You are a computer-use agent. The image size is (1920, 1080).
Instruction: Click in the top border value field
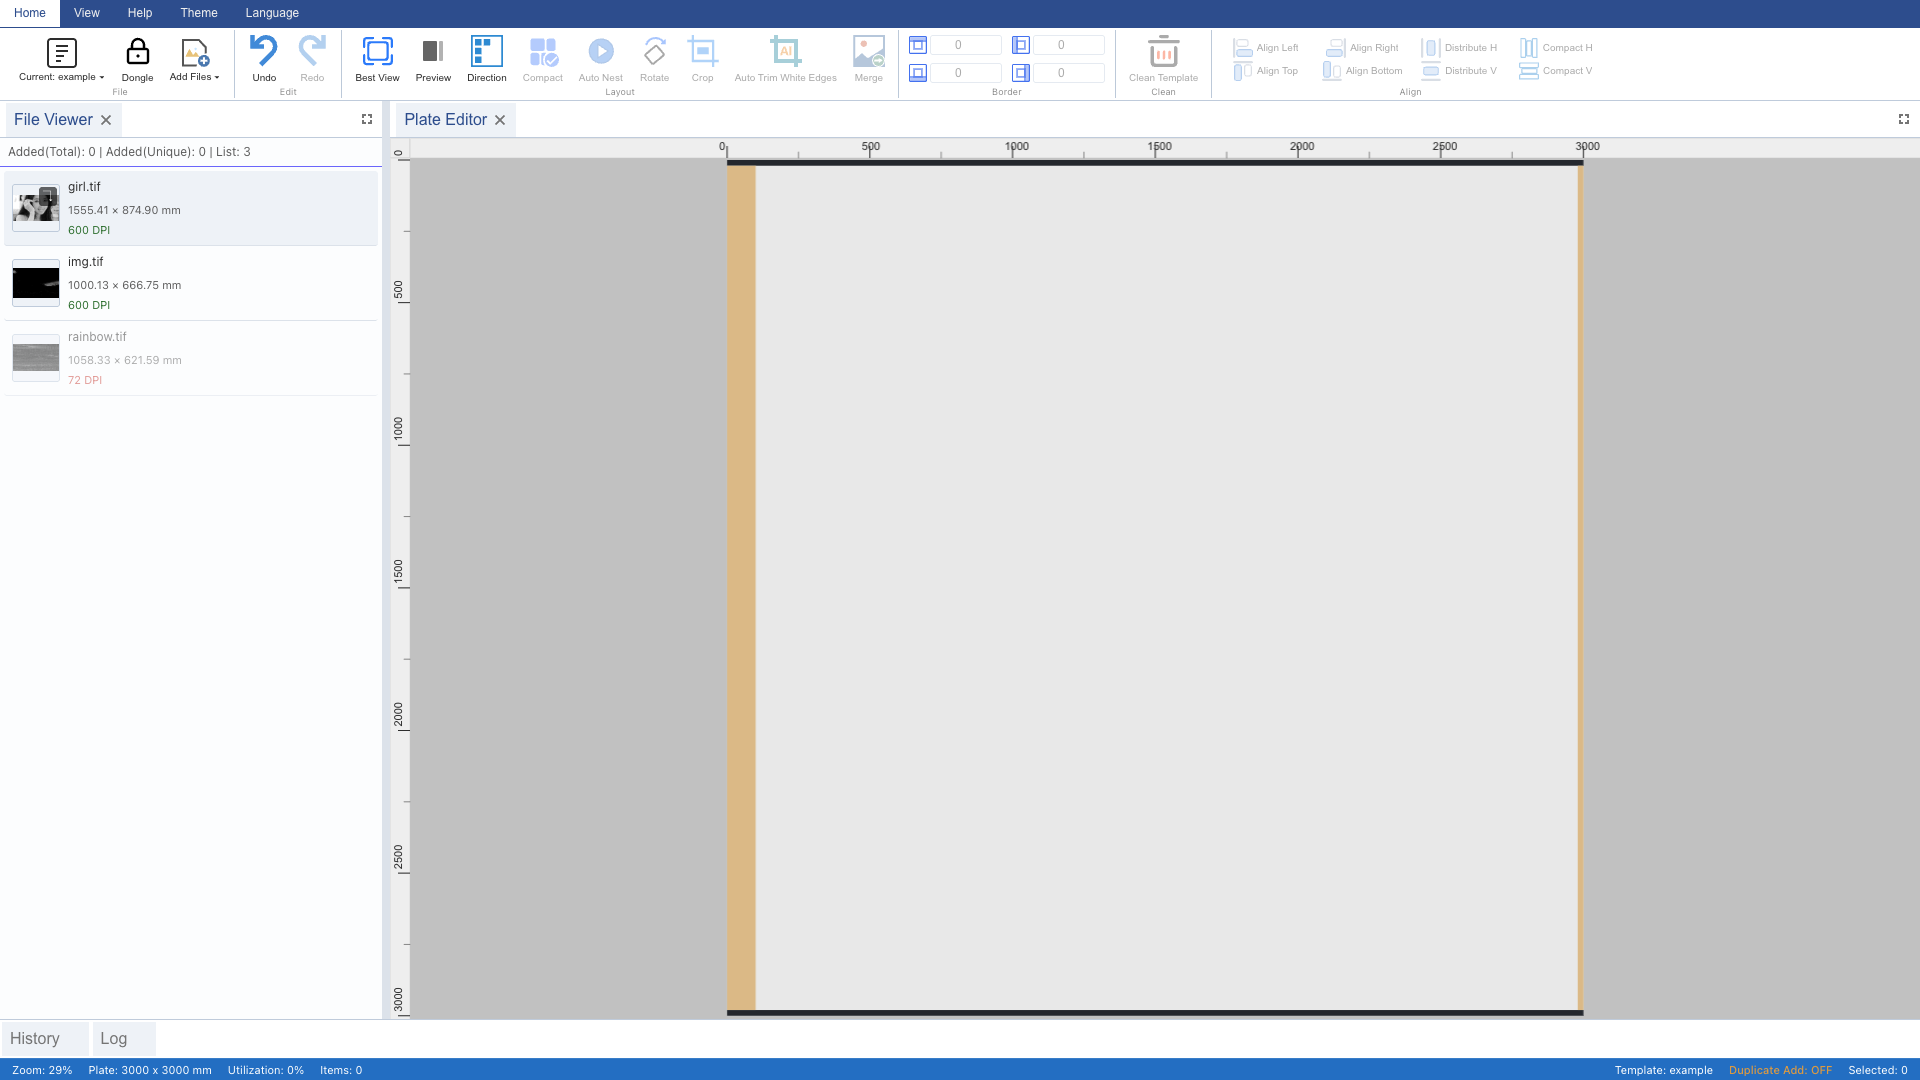[x=965, y=45]
